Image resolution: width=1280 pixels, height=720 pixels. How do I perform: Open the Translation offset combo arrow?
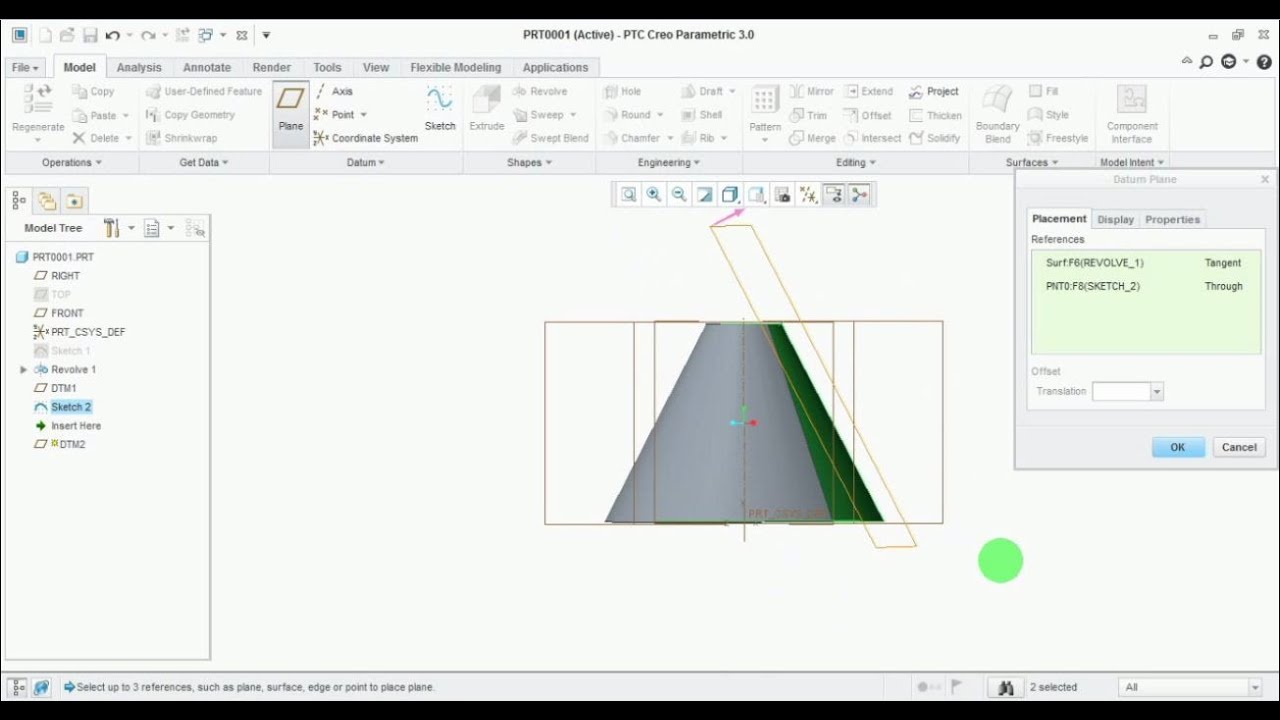click(x=1157, y=392)
